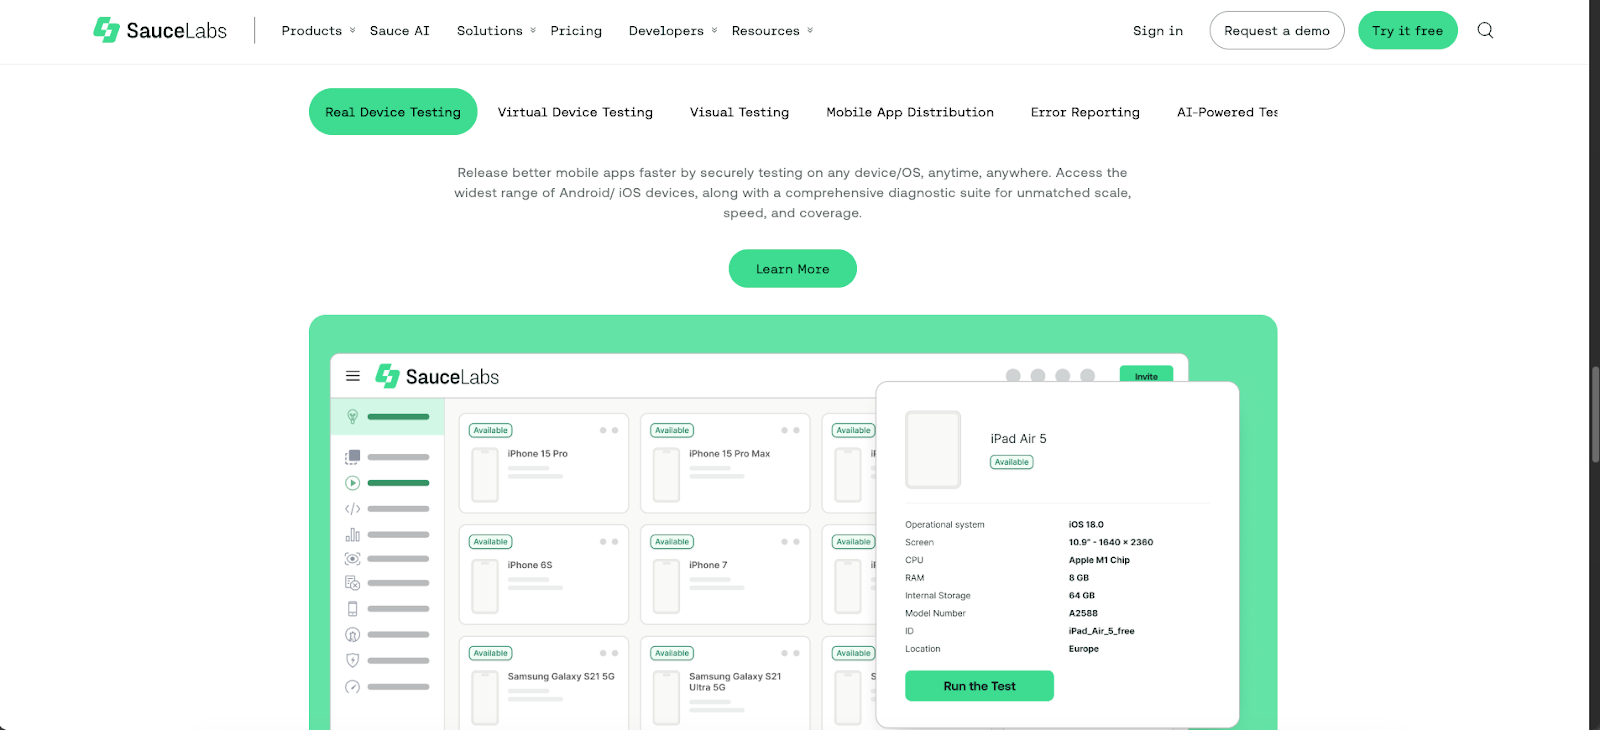Click the Apple M1 Chip value
1600x730 pixels.
pos(1099,560)
